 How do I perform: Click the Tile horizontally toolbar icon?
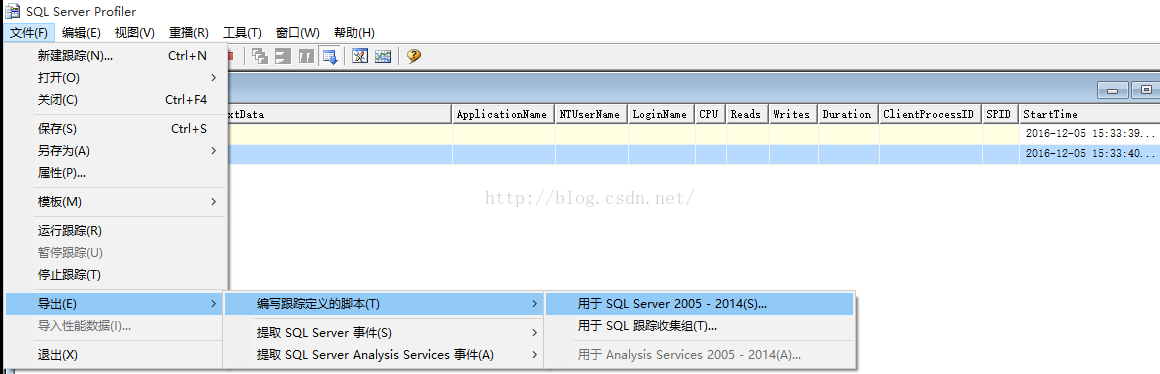click(283, 56)
